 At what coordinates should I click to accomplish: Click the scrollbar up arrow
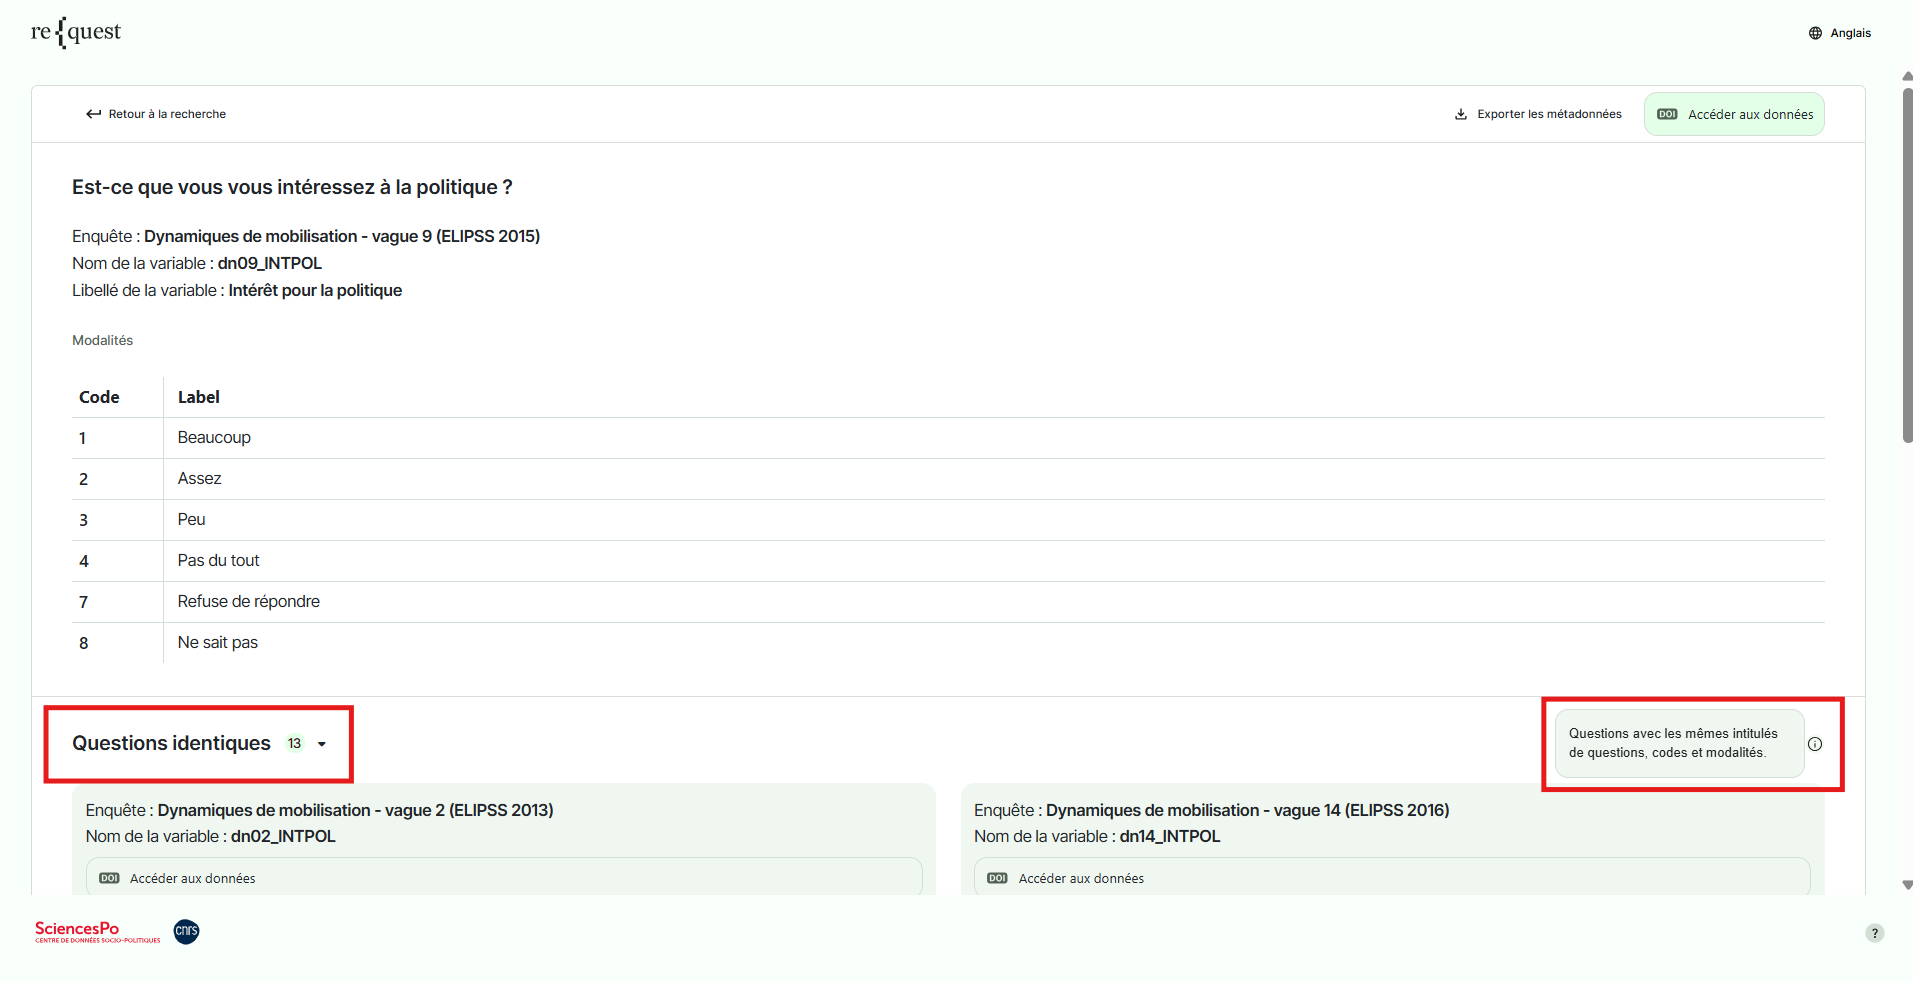pos(1906,76)
